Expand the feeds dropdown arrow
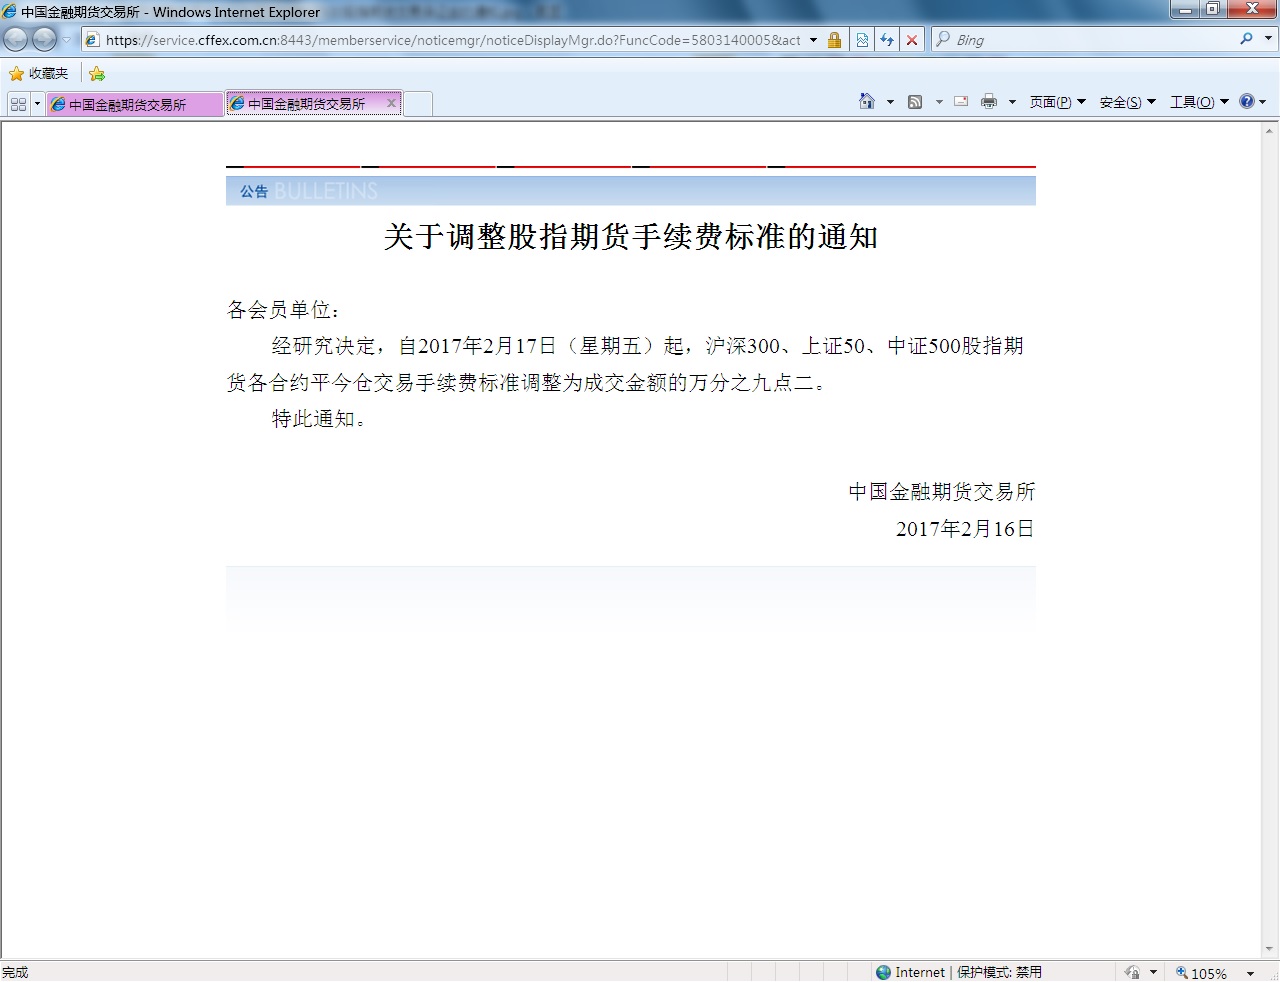The width and height of the screenshot is (1280, 982). pyautogui.click(x=939, y=102)
